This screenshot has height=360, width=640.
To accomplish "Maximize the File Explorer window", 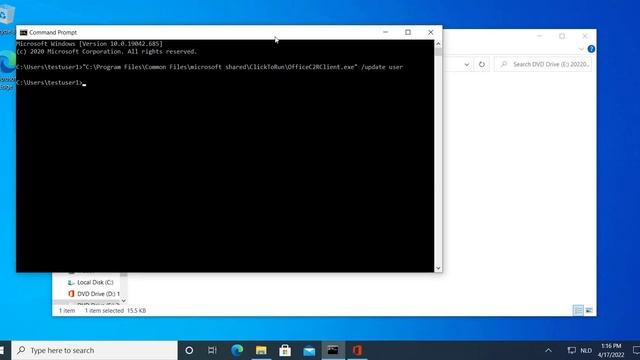I will point(562,36).
